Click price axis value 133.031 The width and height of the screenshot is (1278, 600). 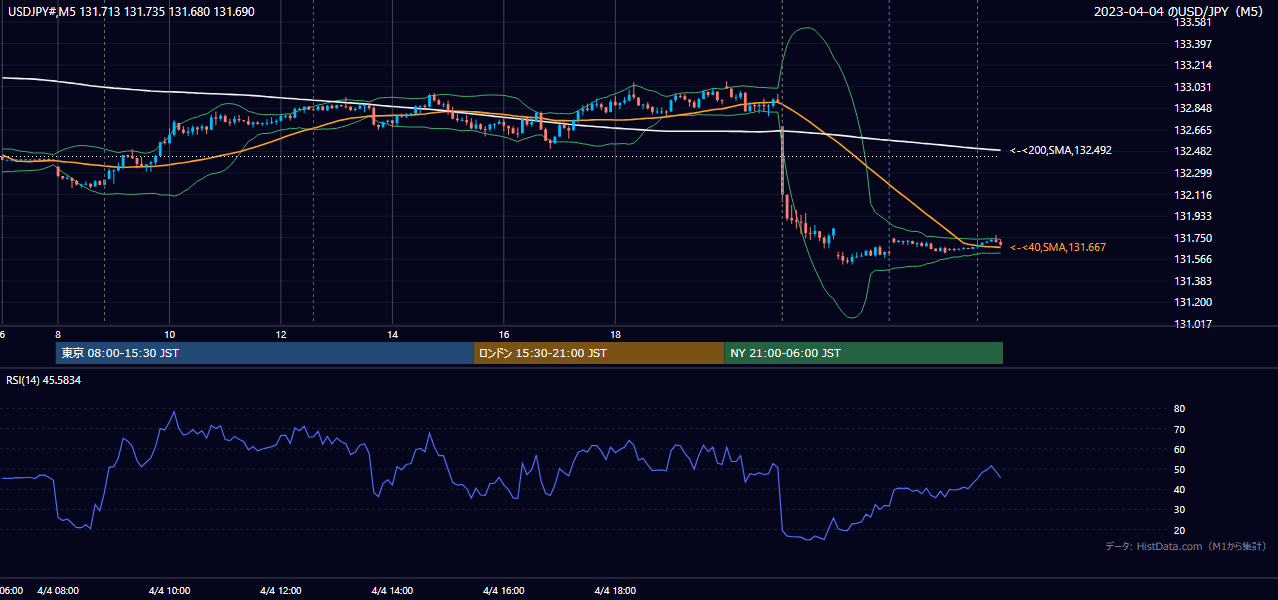(x=1193, y=87)
